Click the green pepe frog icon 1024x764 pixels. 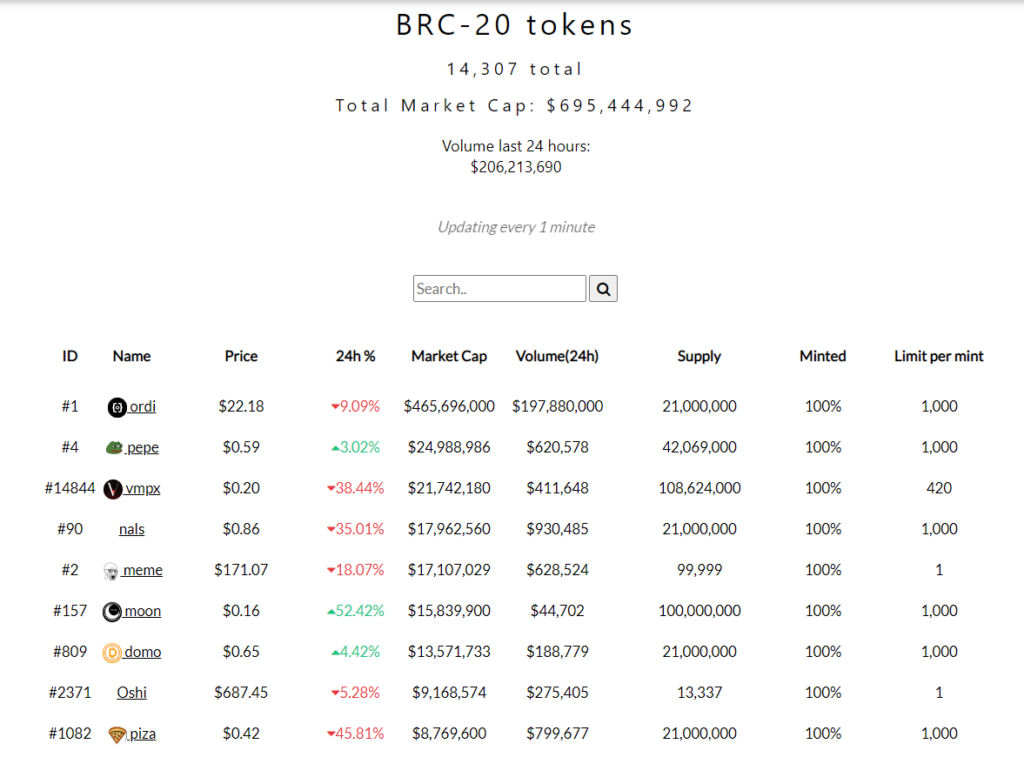tap(114, 448)
